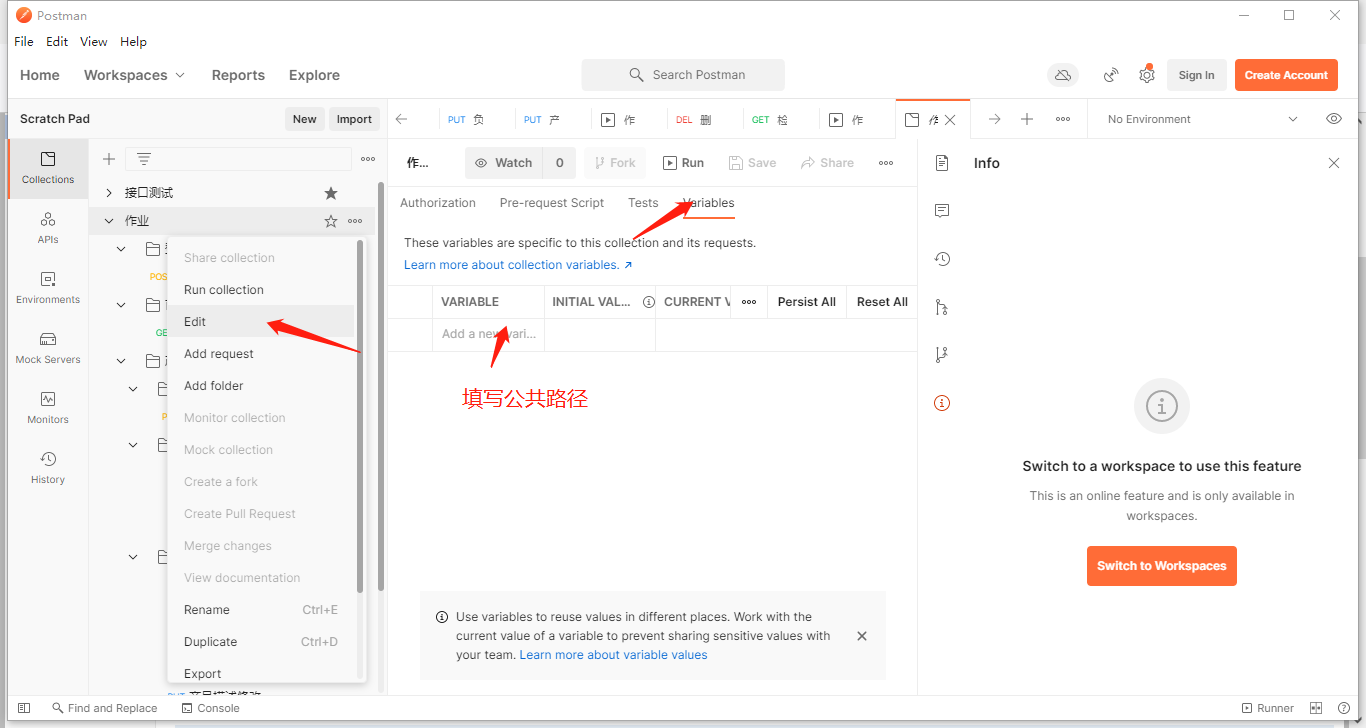The height and width of the screenshot is (728, 1366).
Task: Open the View menu
Action: [x=94, y=42]
